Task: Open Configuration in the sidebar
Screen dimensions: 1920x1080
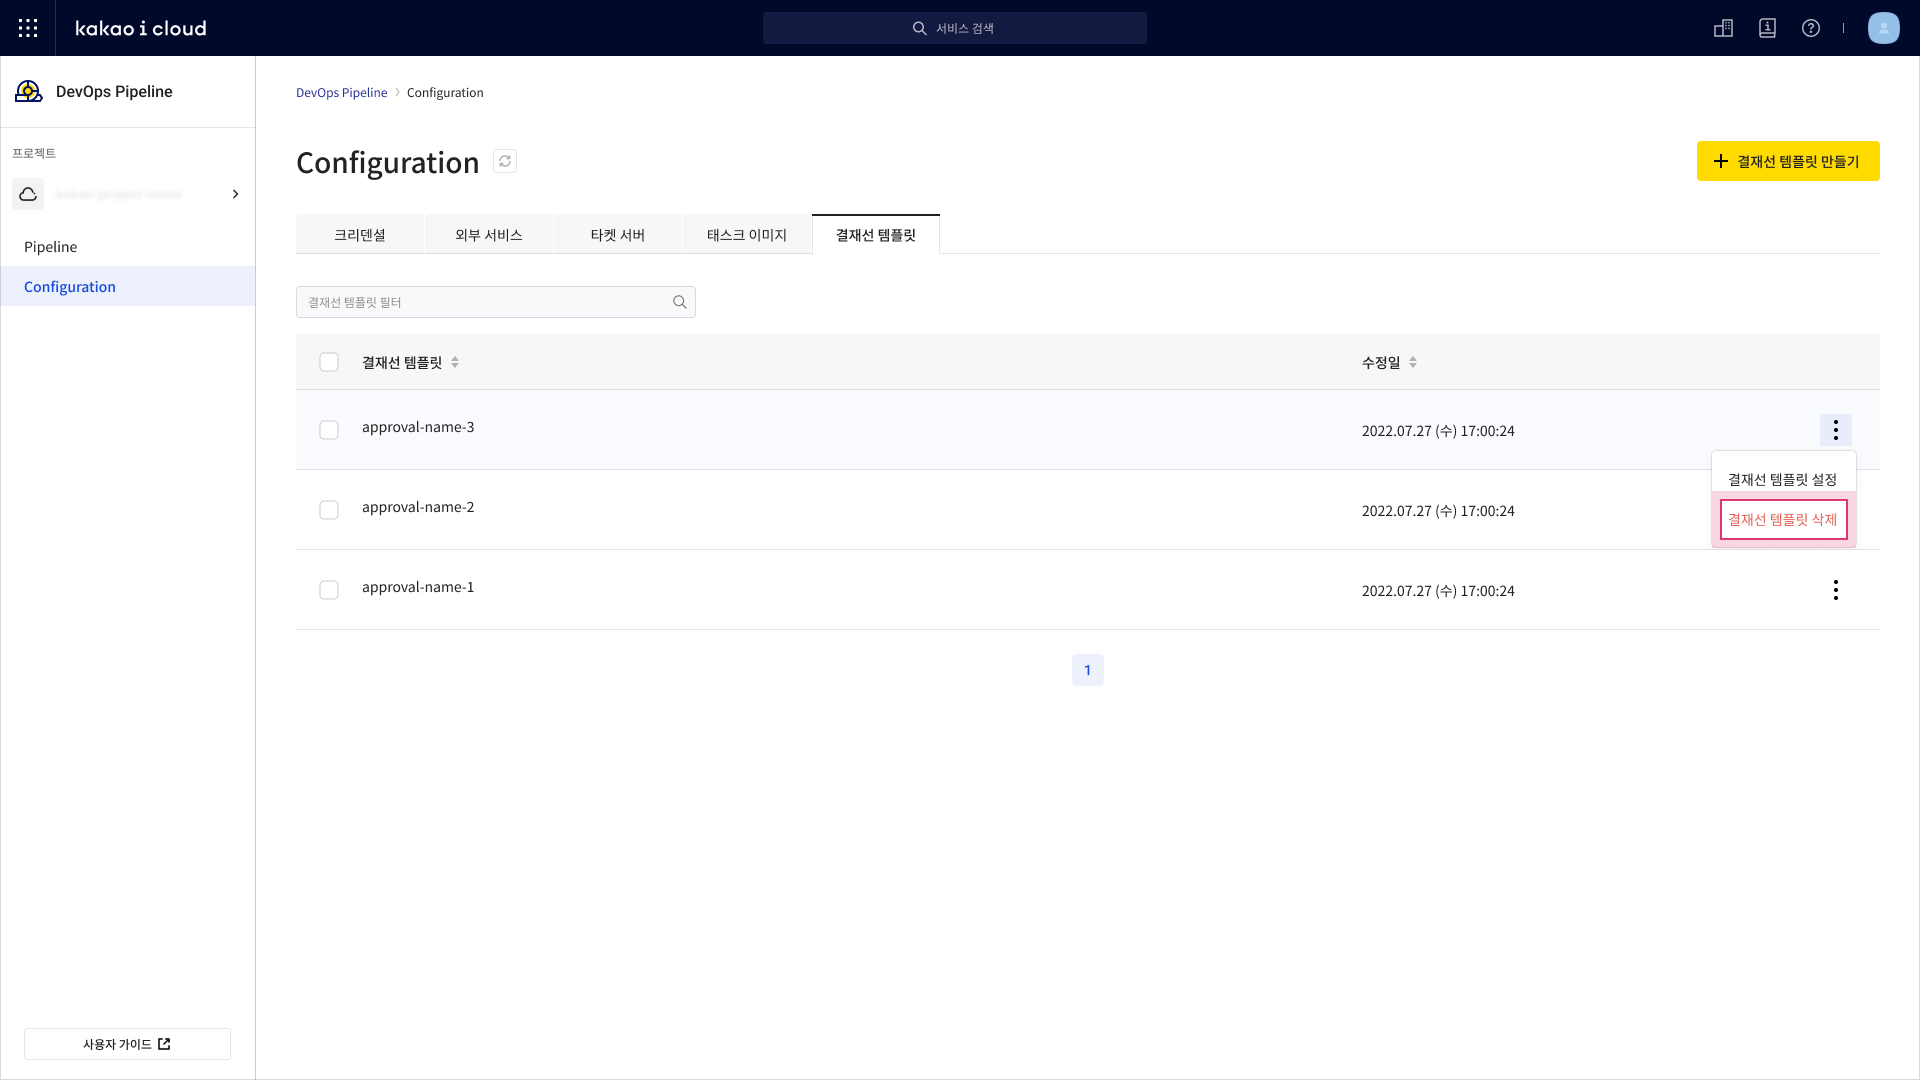Action: point(128,287)
